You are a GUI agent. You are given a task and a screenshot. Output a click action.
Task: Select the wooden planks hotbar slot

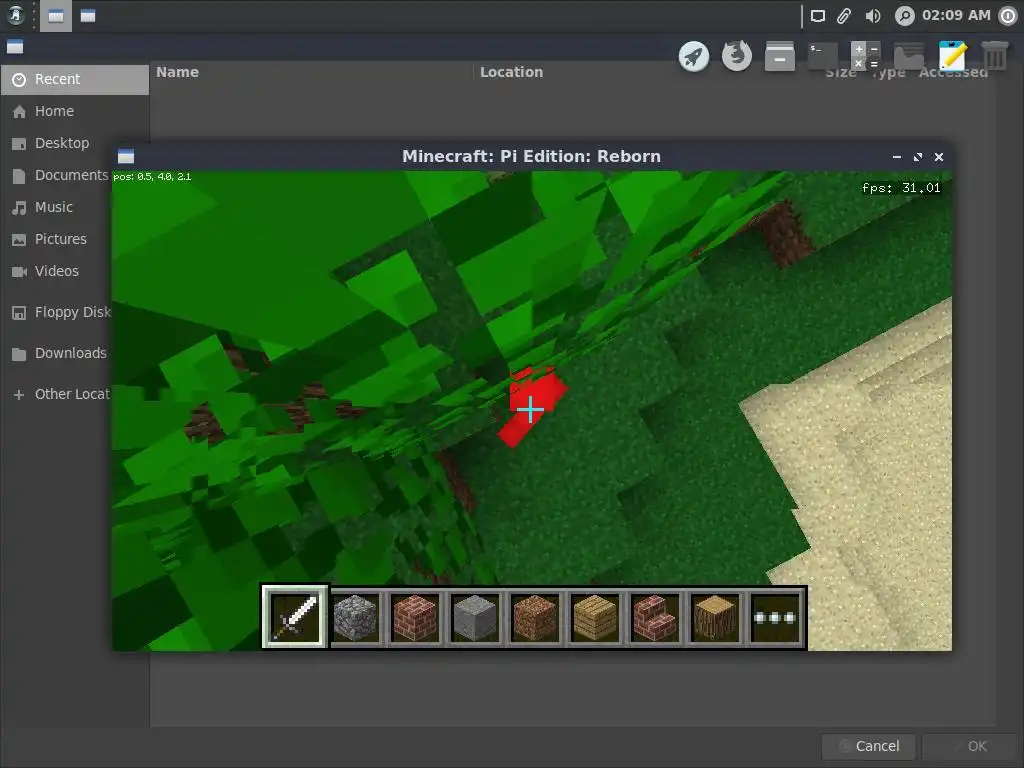(x=596, y=617)
